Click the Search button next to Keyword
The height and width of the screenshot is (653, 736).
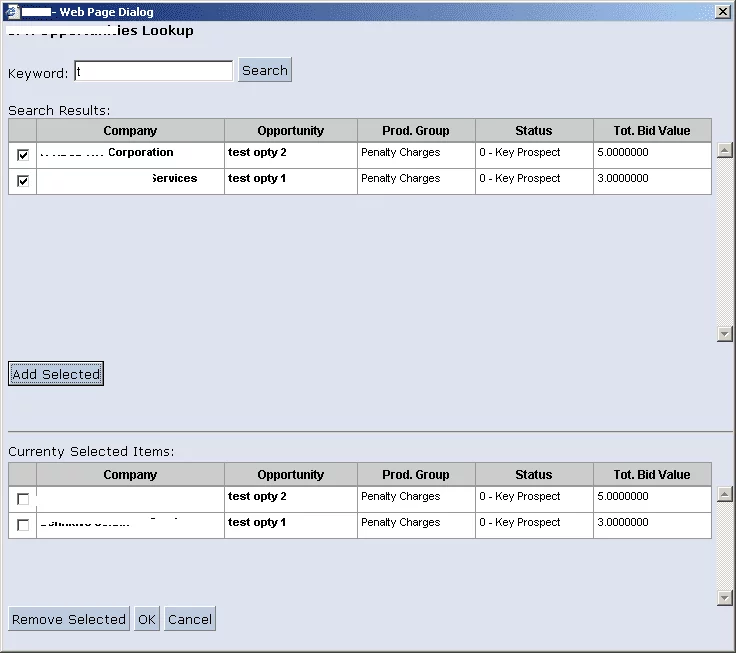265,71
